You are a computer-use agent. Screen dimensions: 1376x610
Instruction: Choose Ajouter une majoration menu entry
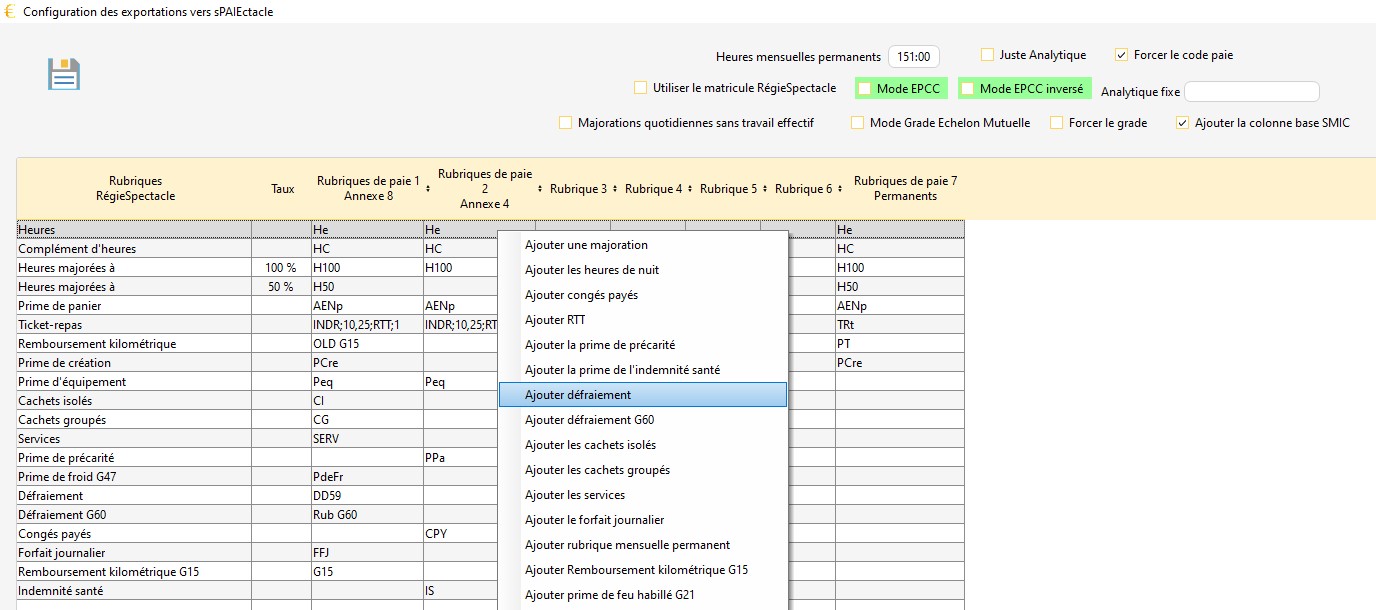[586, 245]
